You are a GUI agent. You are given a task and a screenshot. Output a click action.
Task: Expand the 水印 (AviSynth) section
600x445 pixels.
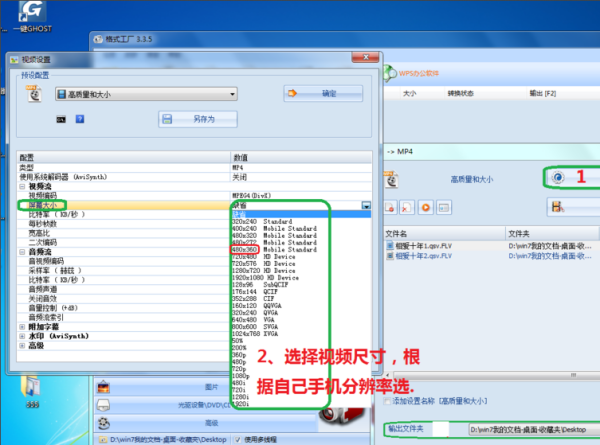22,336
